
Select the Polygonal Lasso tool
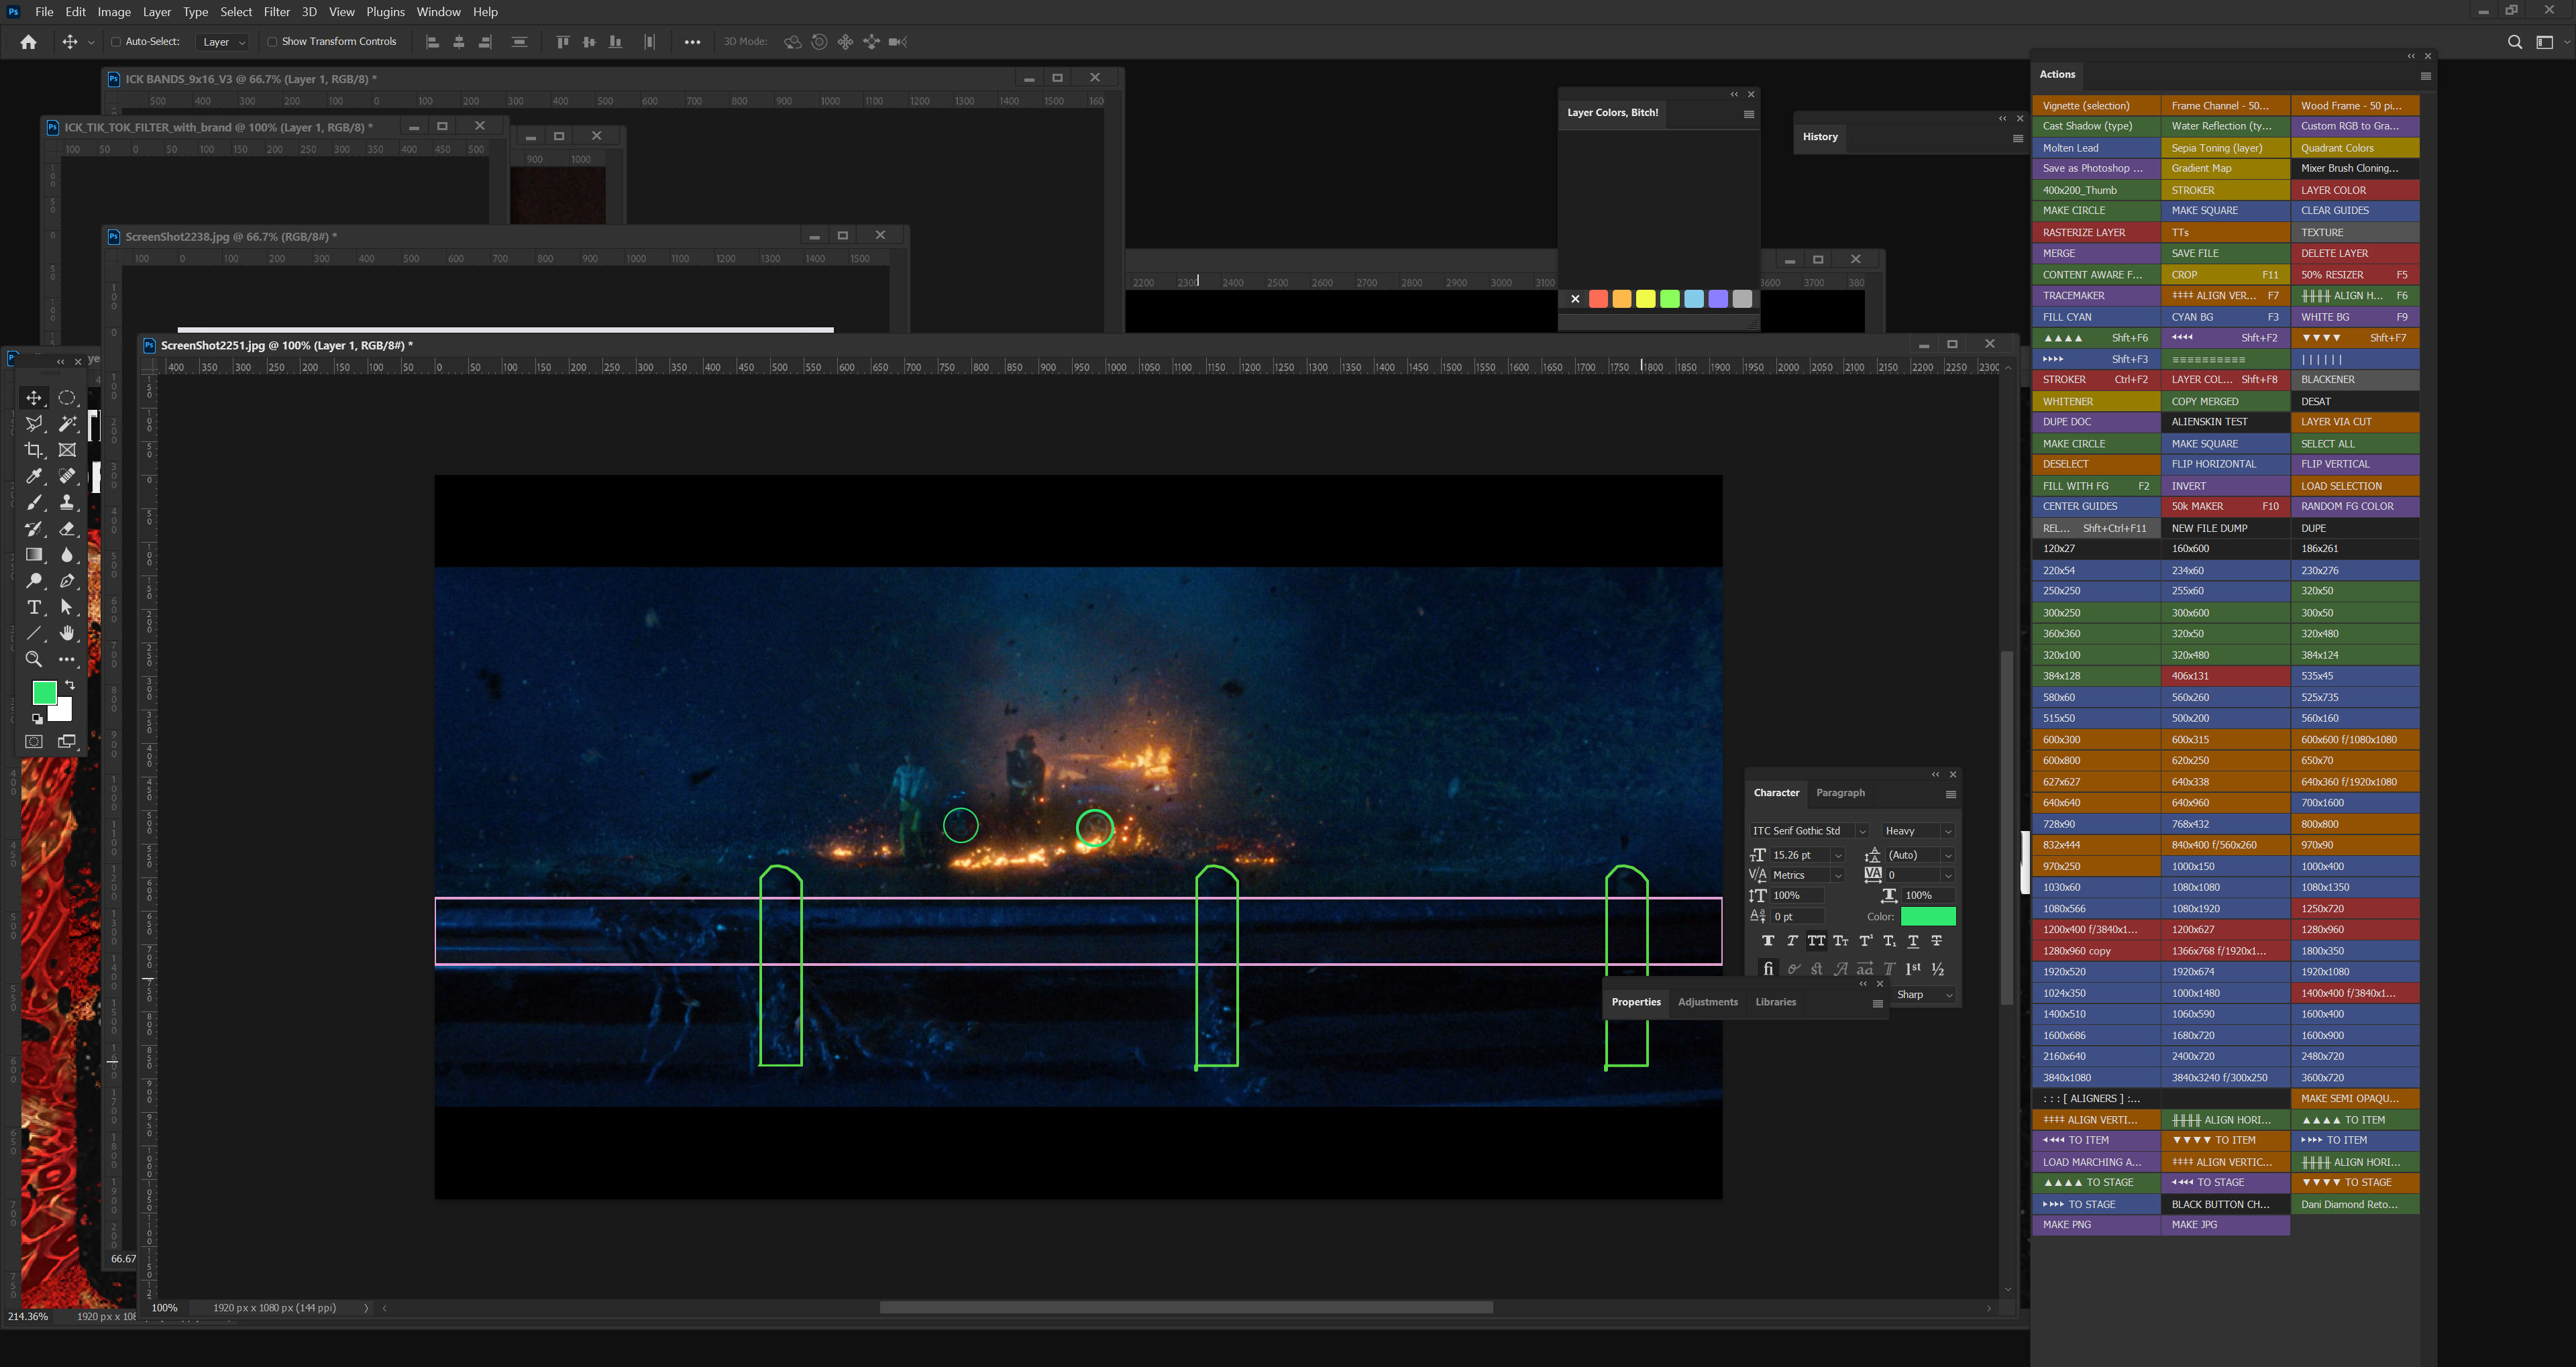click(34, 424)
